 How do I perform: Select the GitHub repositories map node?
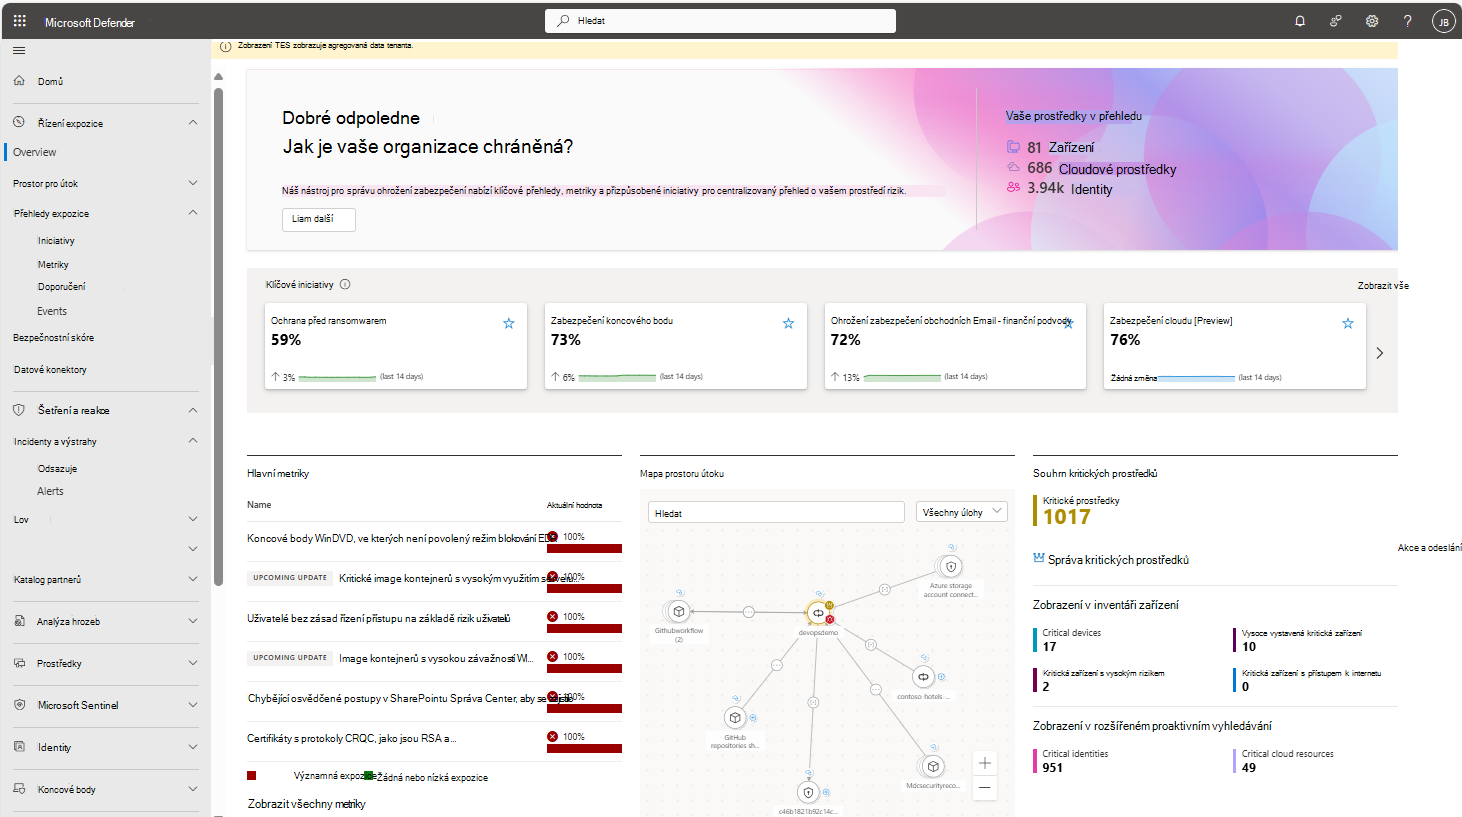[x=735, y=718]
